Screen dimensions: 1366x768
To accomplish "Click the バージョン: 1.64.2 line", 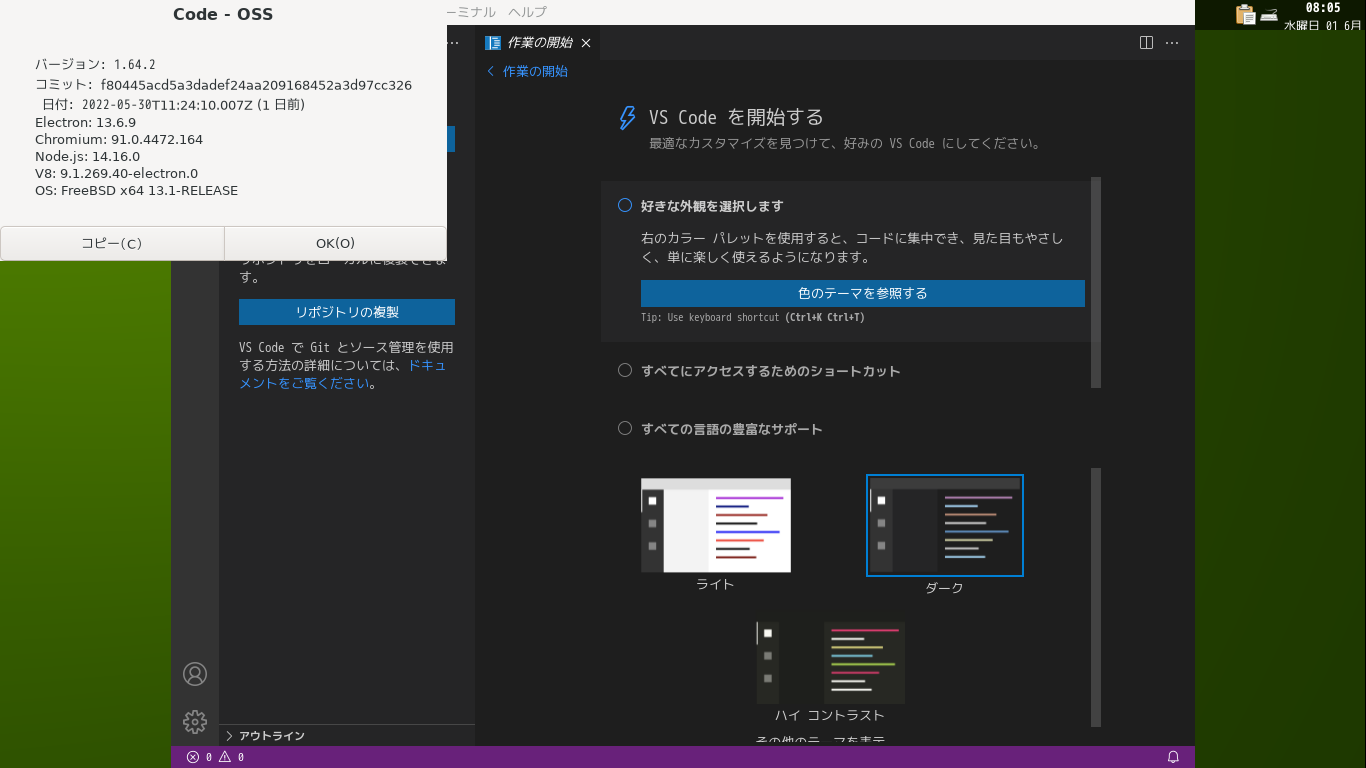I will tap(95, 64).
